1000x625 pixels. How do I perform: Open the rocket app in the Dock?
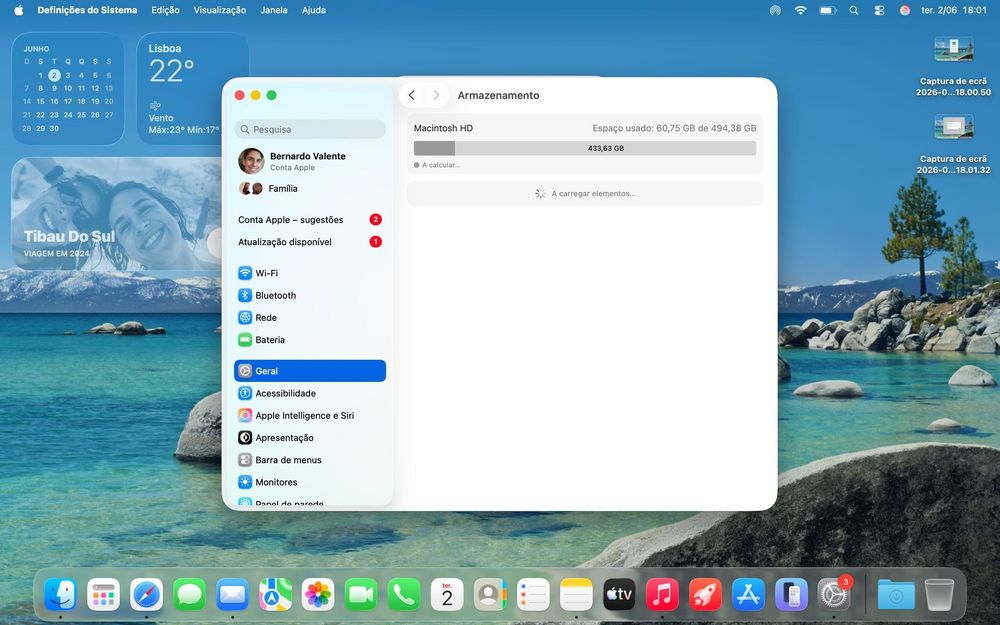[705, 594]
